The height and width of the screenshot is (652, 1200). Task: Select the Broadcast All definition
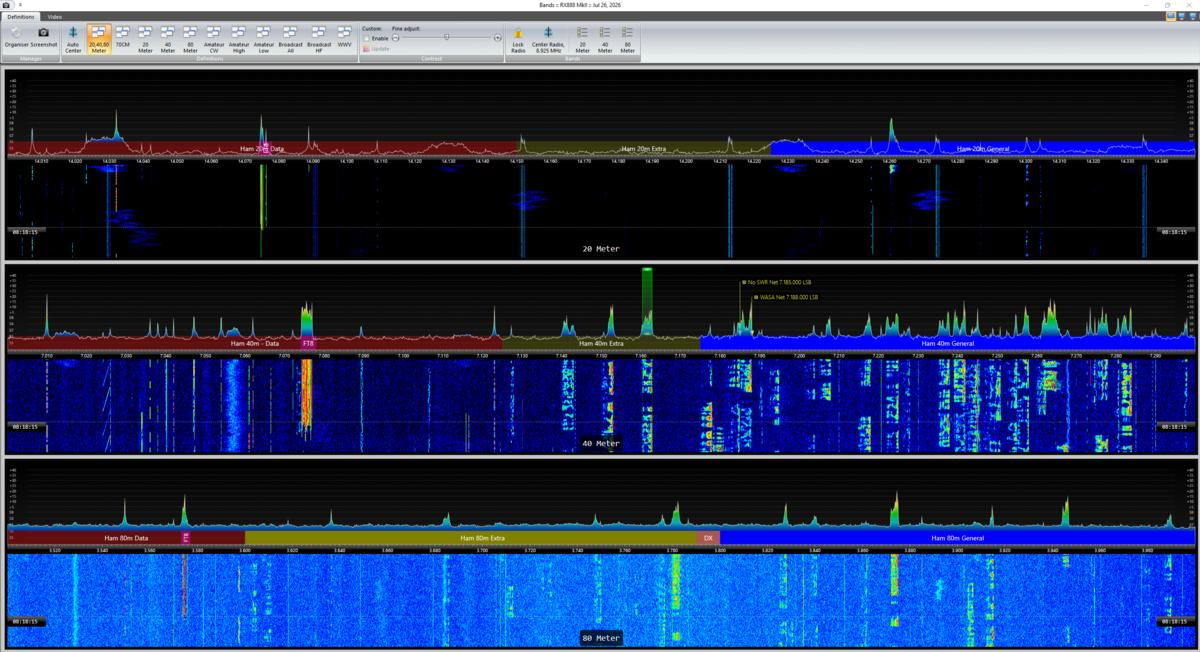tap(291, 39)
